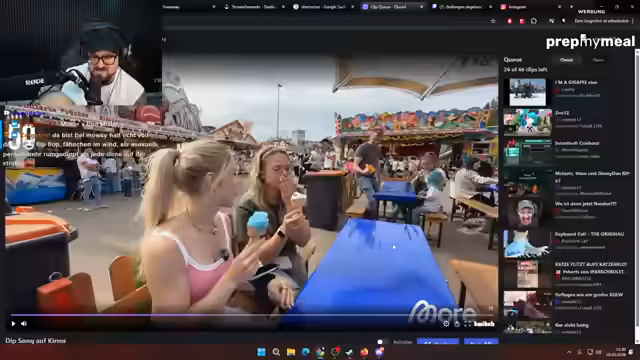Screen dimensions: 640x360
Task: Enter fullscreen mode on the clip player
Action: coord(468,324)
